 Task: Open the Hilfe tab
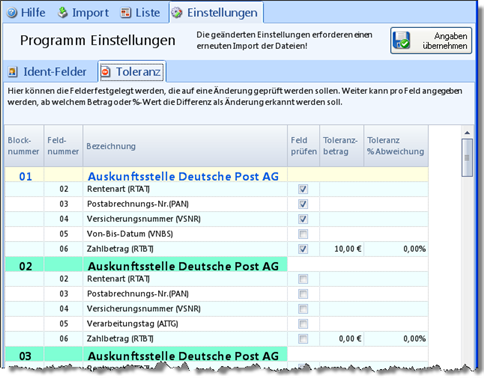point(26,13)
